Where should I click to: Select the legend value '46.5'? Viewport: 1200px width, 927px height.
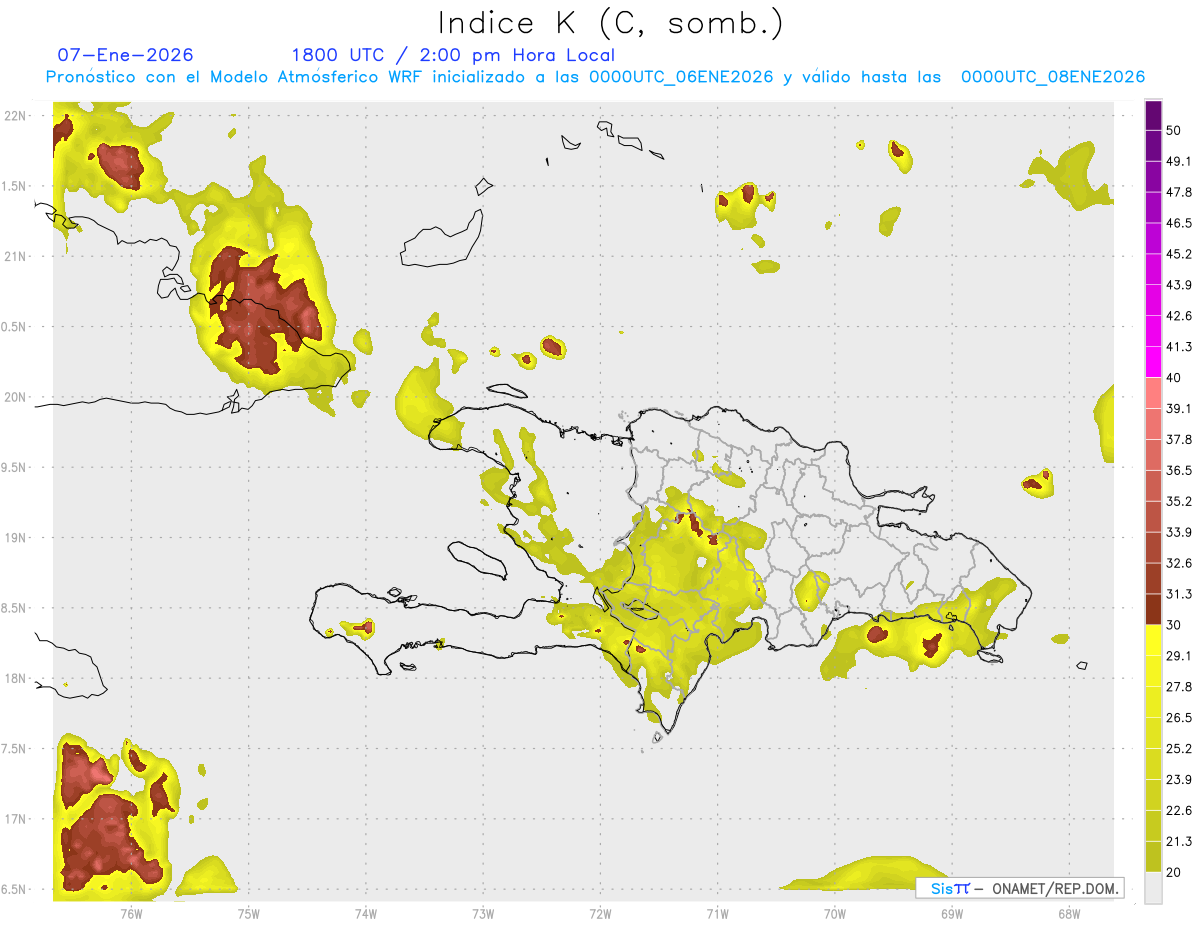point(1178,224)
